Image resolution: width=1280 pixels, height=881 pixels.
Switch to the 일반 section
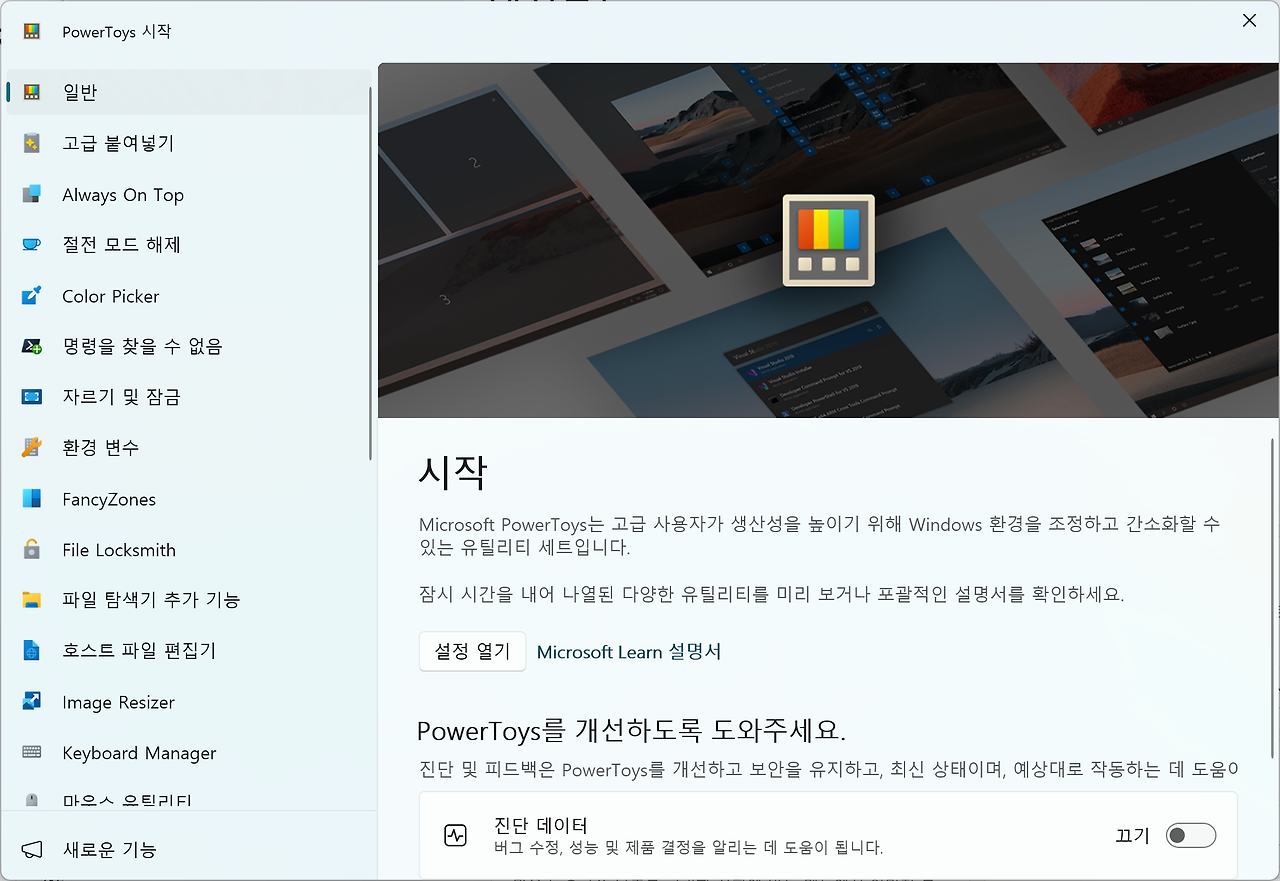pyautogui.click(x=78, y=91)
